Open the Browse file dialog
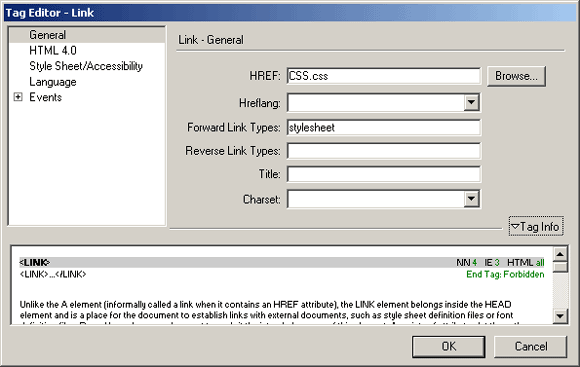This screenshot has width=580, height=367. 516,76
